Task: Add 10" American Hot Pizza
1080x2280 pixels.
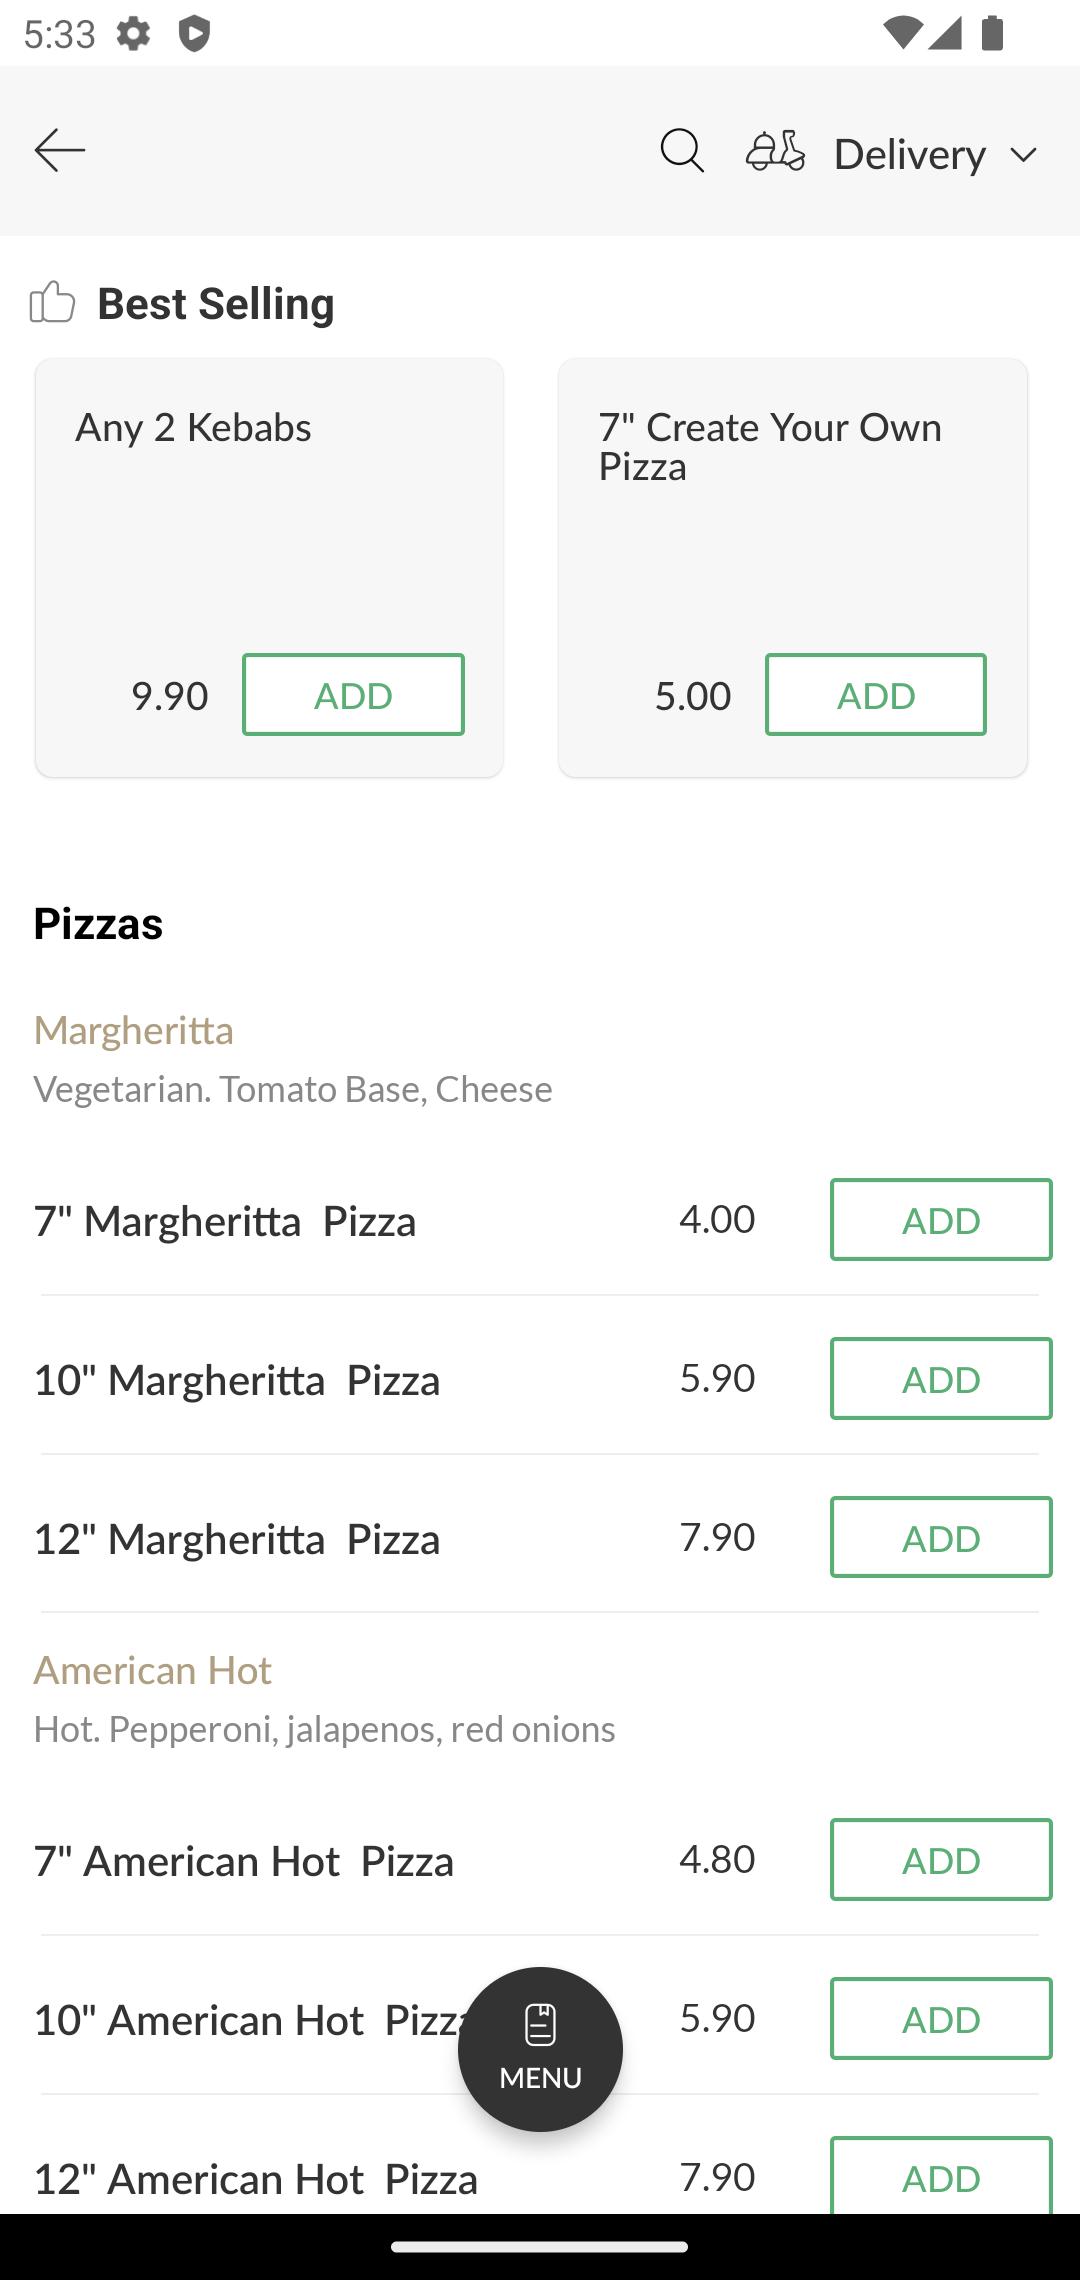Action: 941,2018
